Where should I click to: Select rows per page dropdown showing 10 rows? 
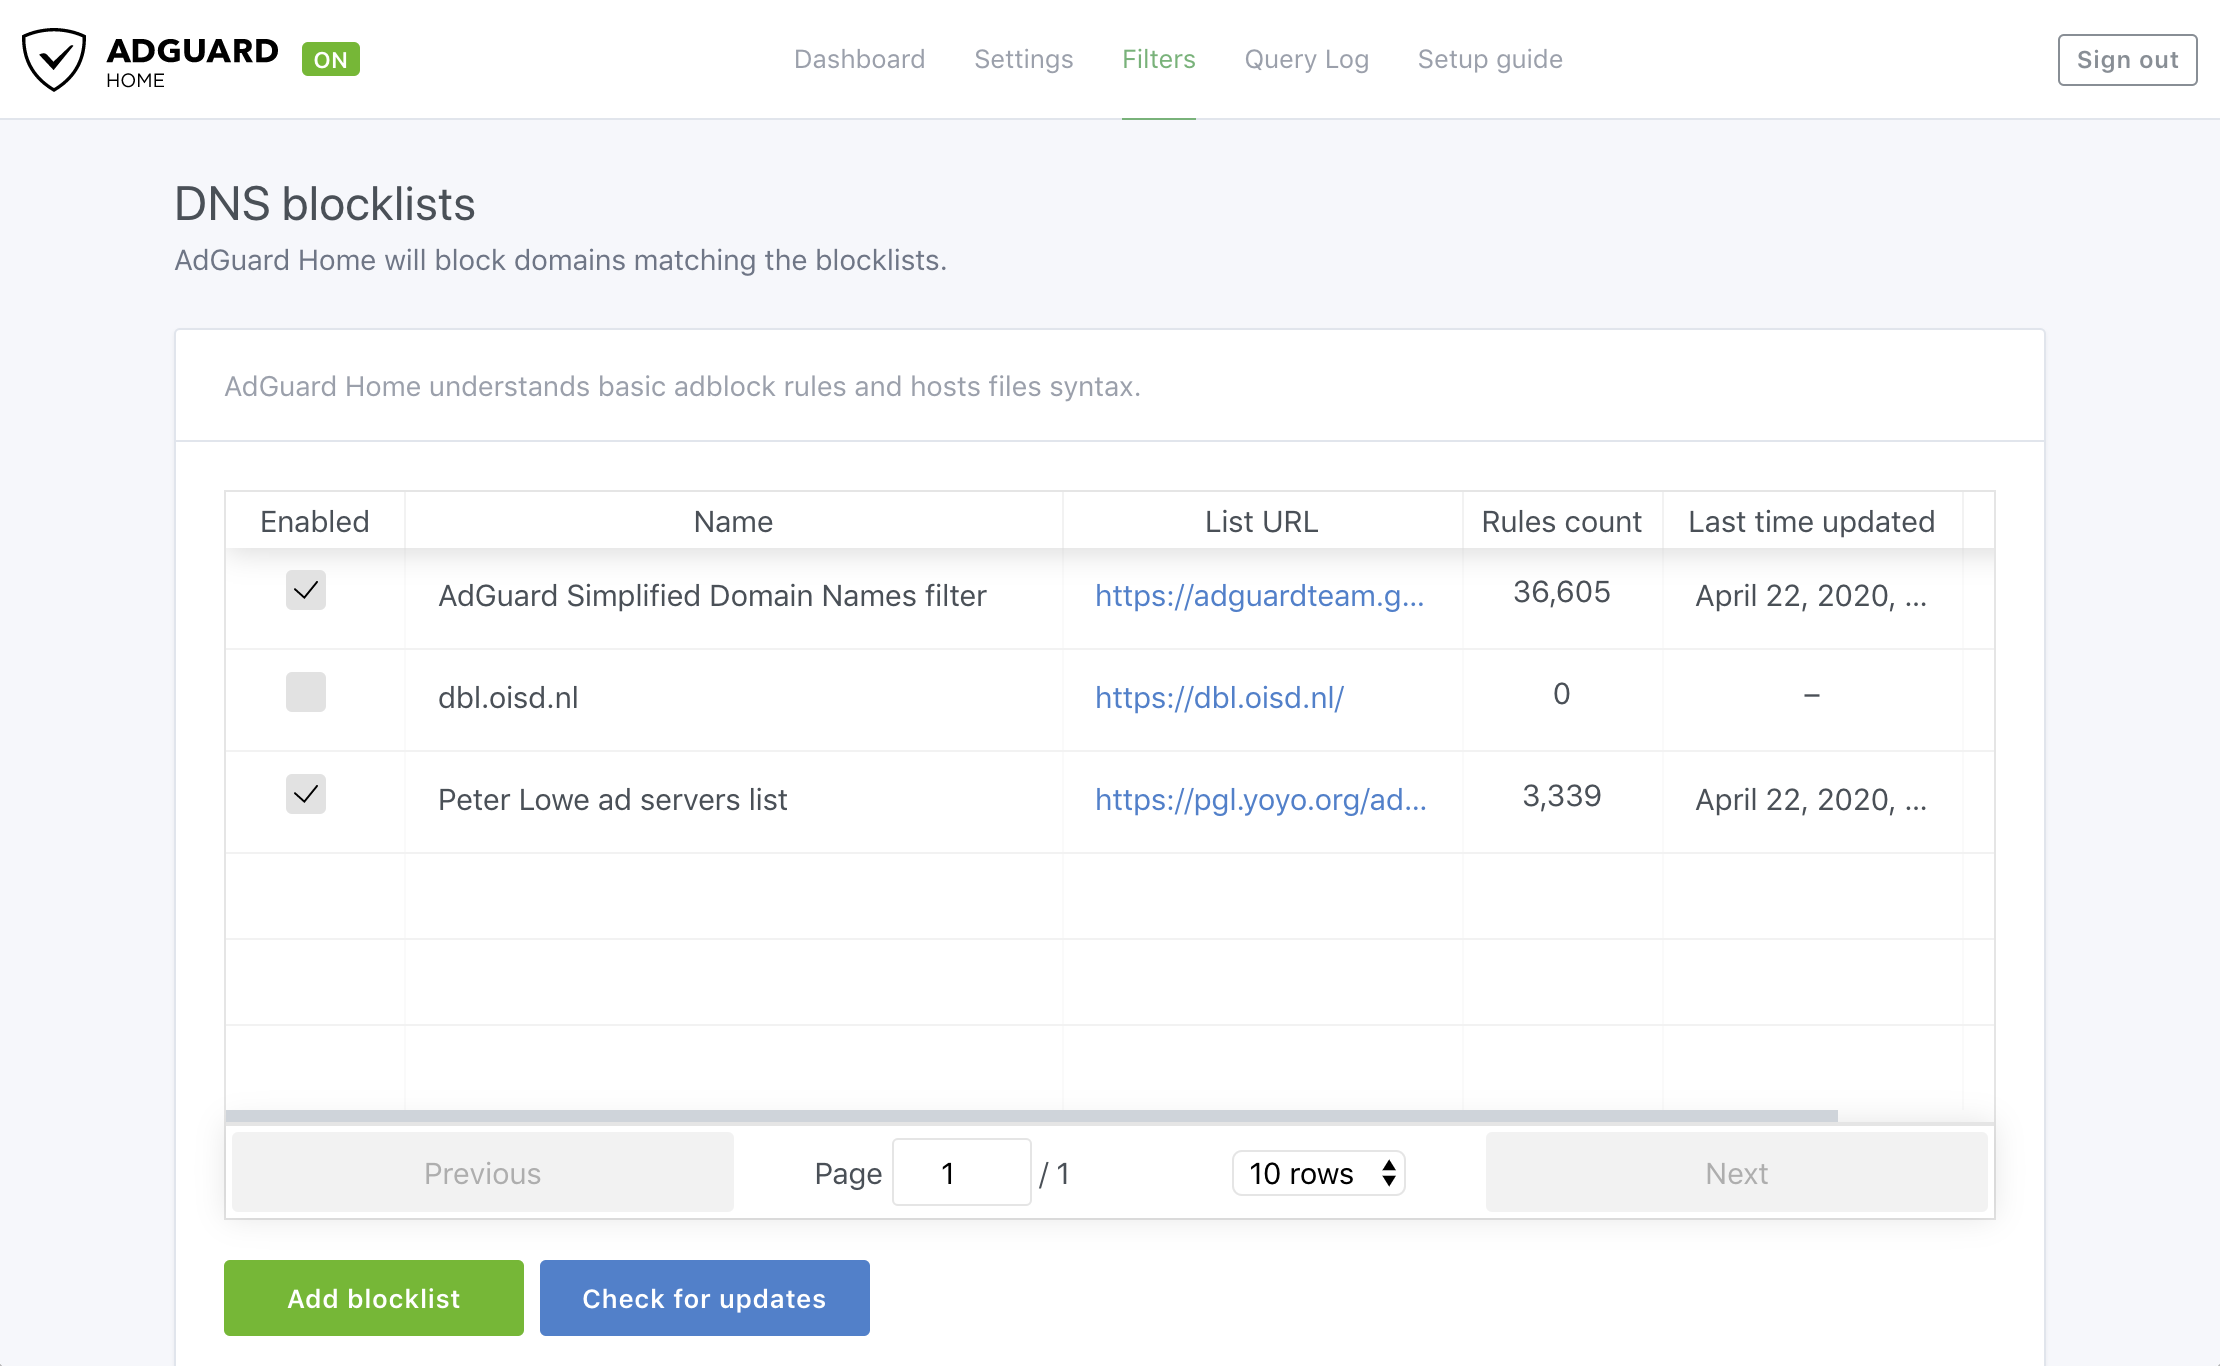pyautogui.click(x=1316, y=1174)
